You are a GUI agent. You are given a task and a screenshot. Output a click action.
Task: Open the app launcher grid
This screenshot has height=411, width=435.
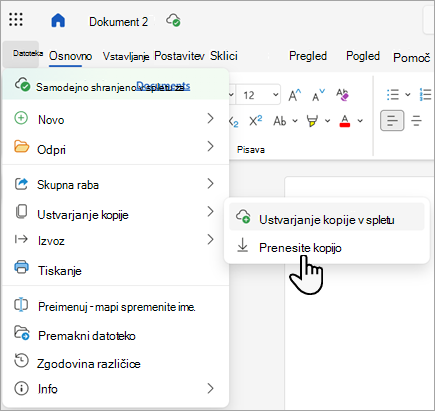(x=16, y=19)
